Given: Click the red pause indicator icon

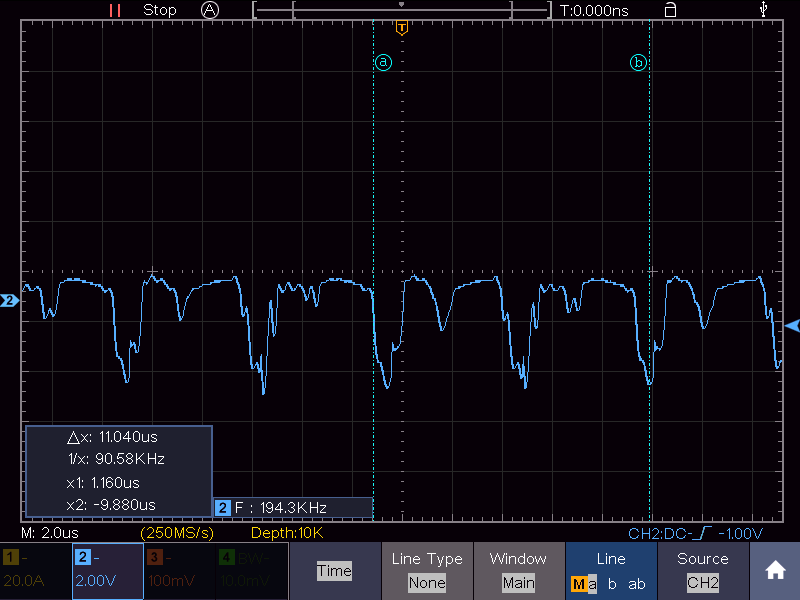Looking at the screenshot, I should [x=115, y=10].
